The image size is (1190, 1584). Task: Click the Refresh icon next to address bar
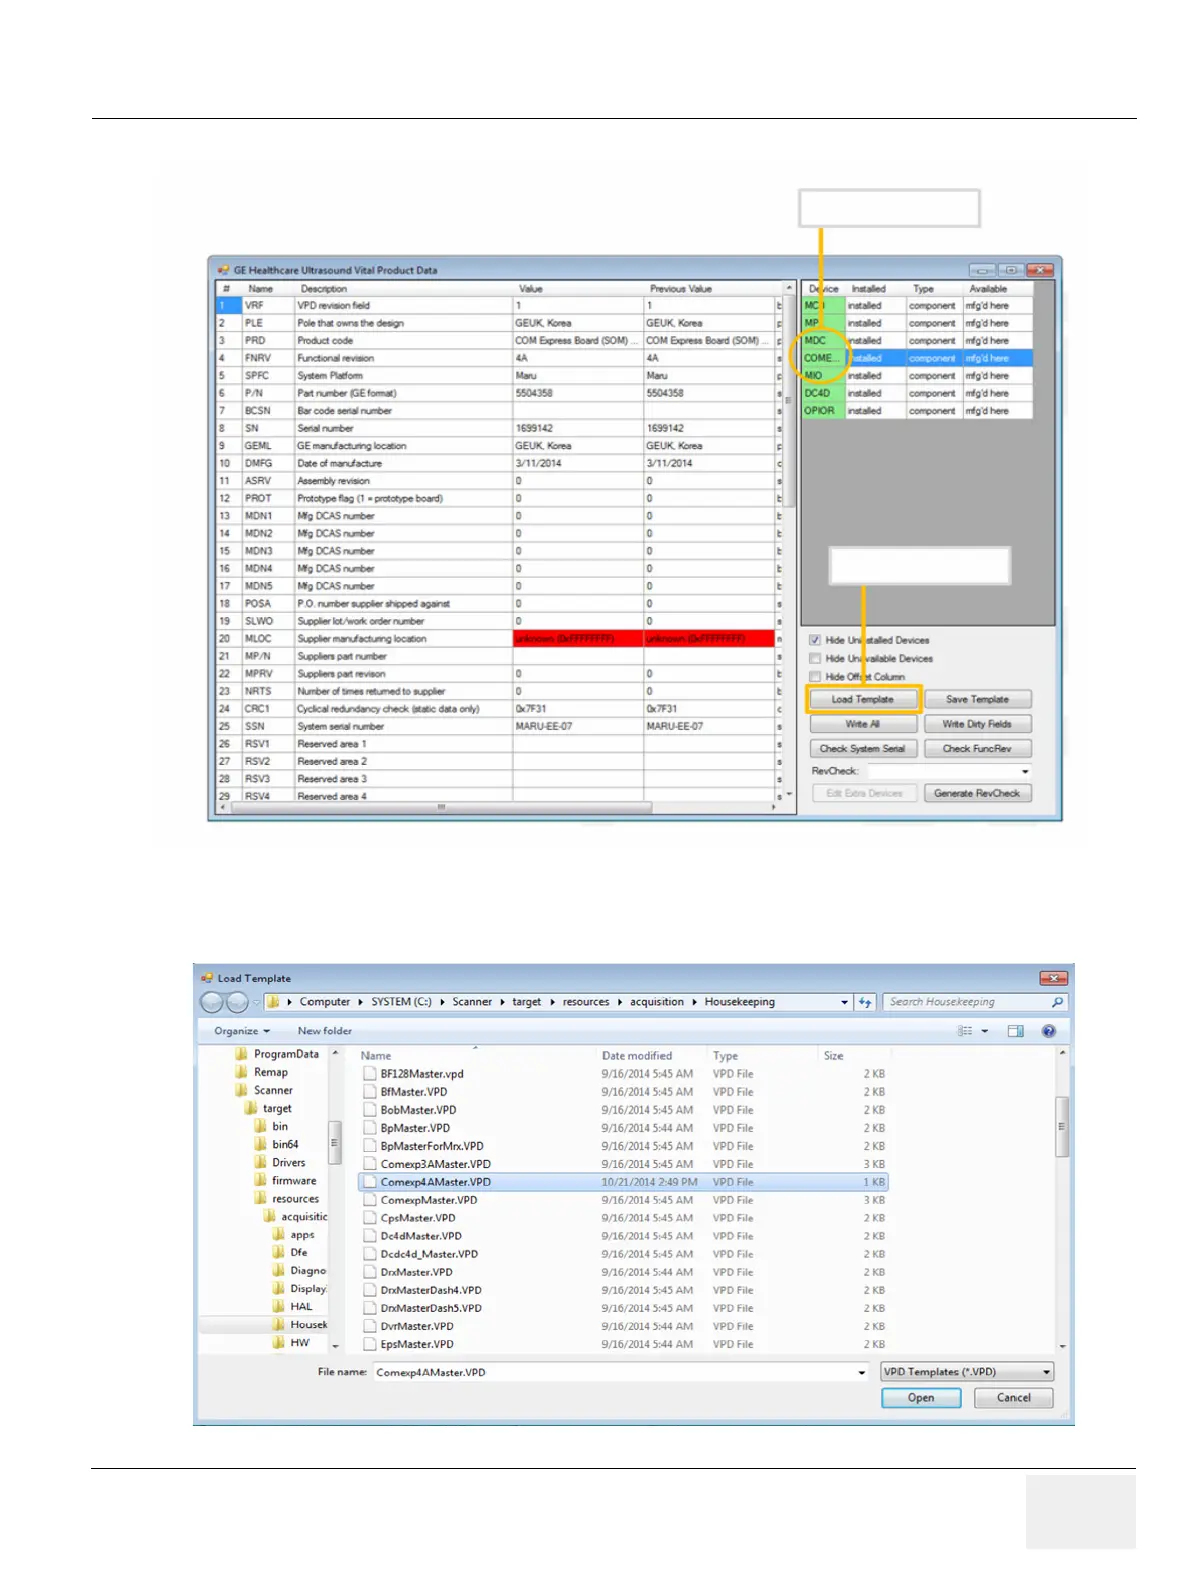865,1002
